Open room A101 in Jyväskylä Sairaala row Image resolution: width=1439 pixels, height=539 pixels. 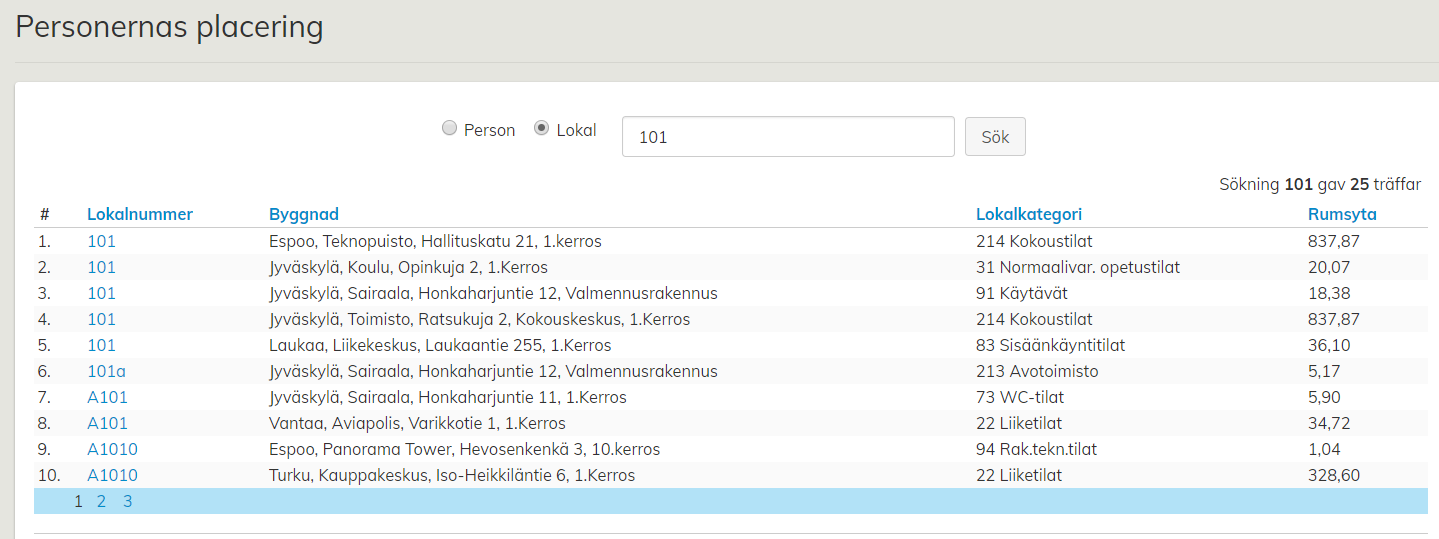click(107, 397)
